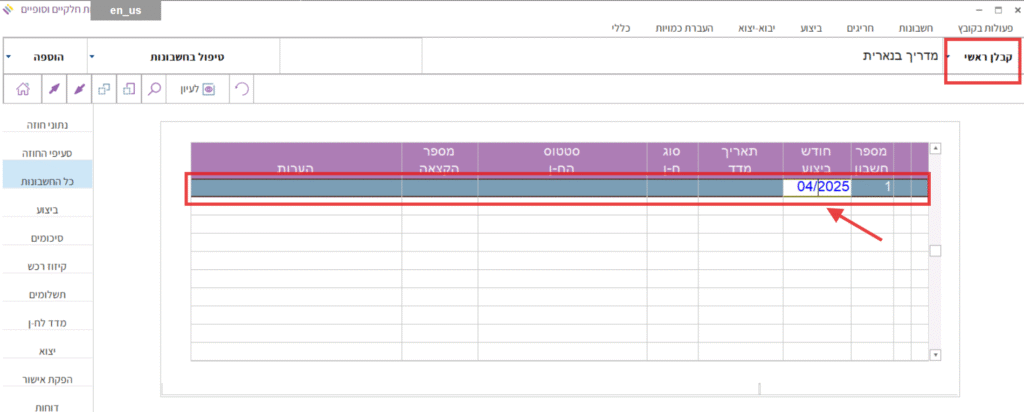
Task: Click the Home icon in the toolbar
Action: [x=22, y=89]
